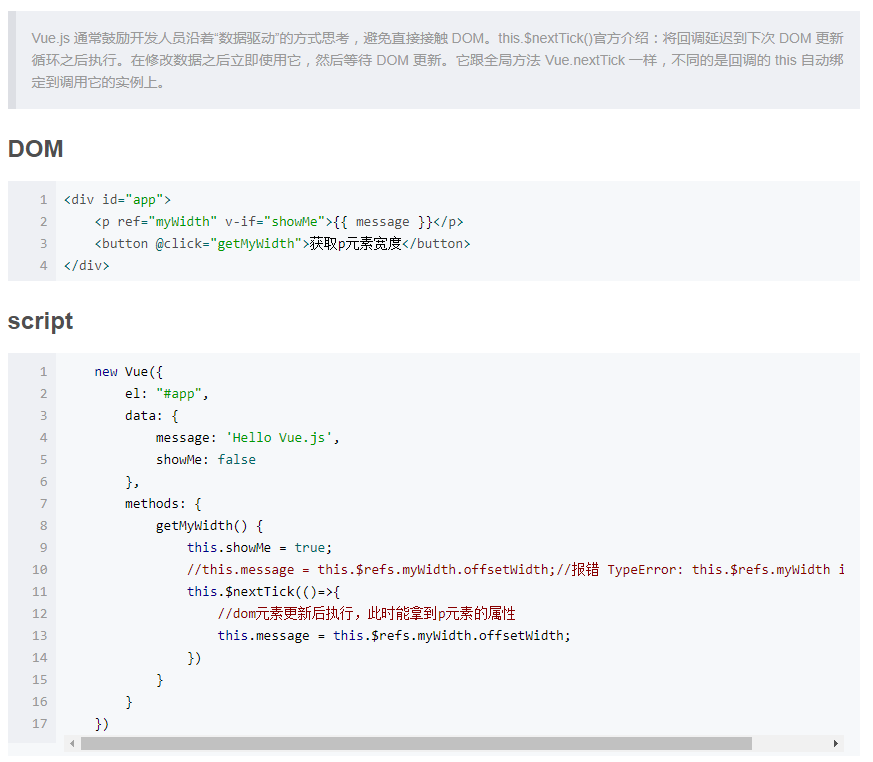873x762 pixels.
Task: Click the 'this.$nextTick(()=>{' line
Action: click(263, 592)
